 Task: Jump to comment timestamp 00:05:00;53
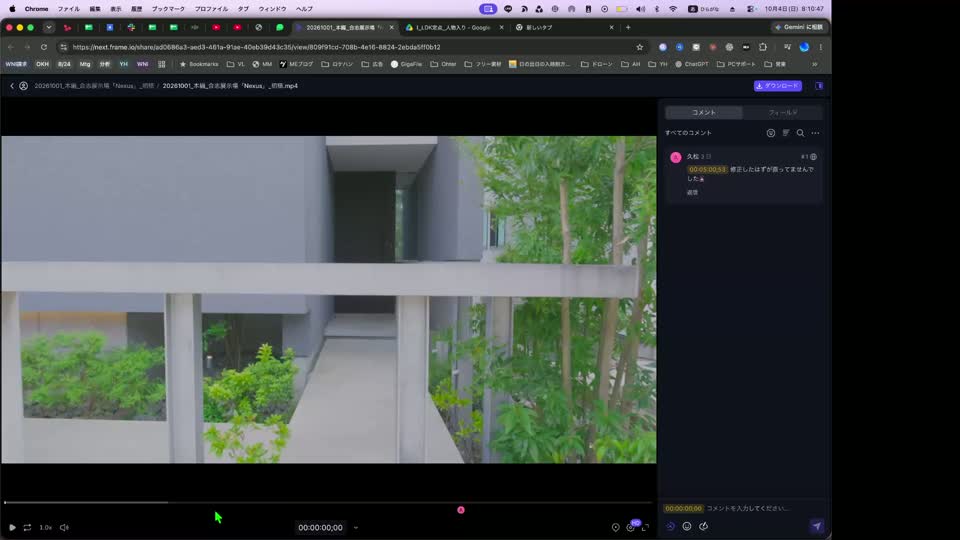click(707, 170)
